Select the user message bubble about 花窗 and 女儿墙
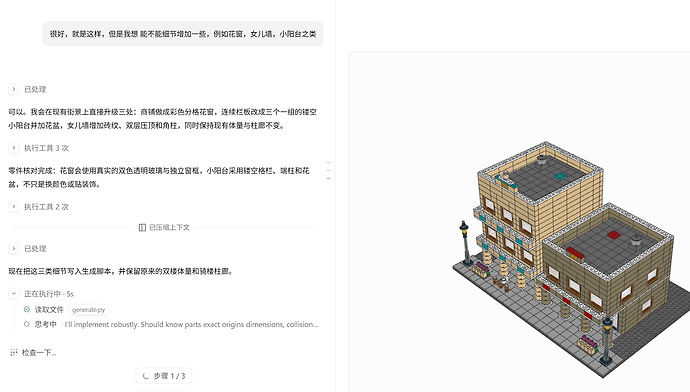This screenshot has width=690, height=392. tap(183, 33)
